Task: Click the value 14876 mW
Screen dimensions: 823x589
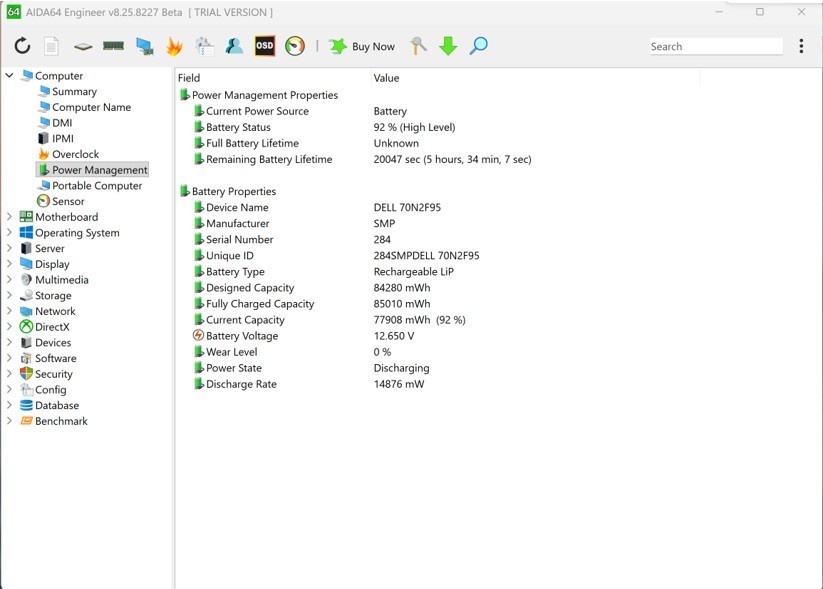Action: pos(399,384)
